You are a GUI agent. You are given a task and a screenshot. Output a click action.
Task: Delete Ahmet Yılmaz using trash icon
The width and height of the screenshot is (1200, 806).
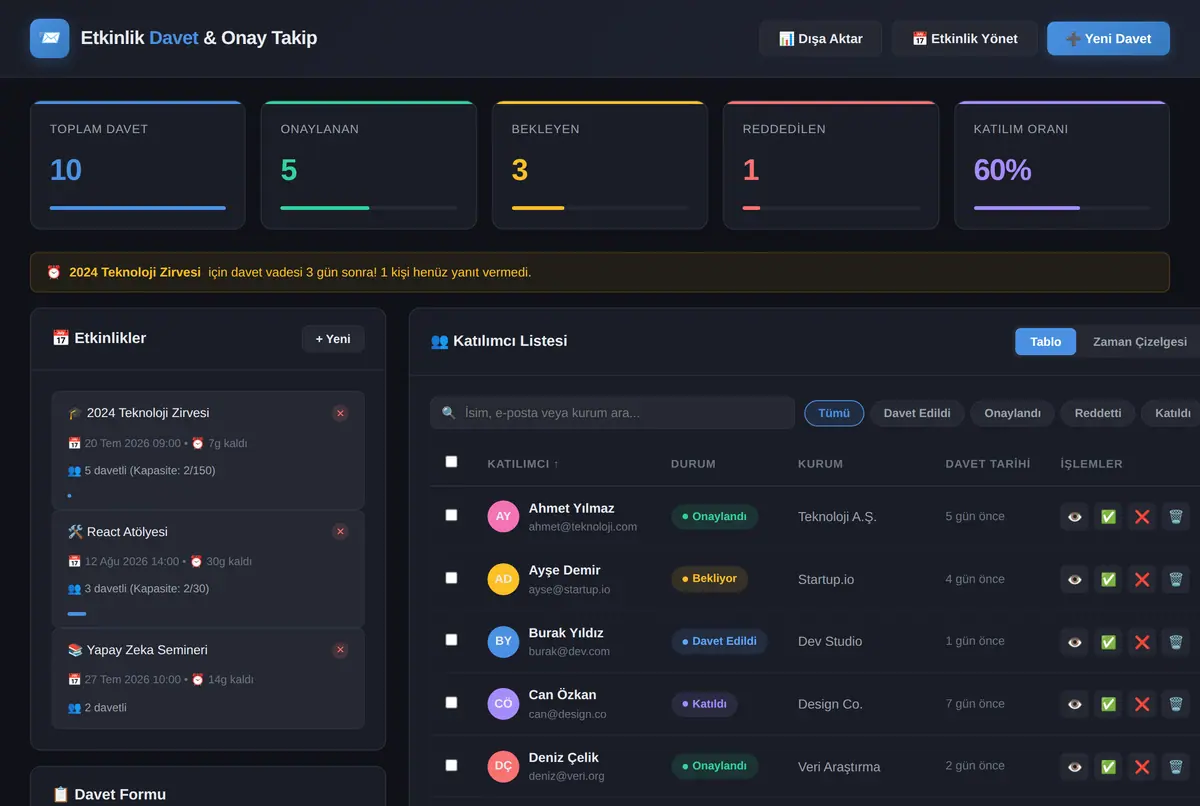coord(1176,517)
